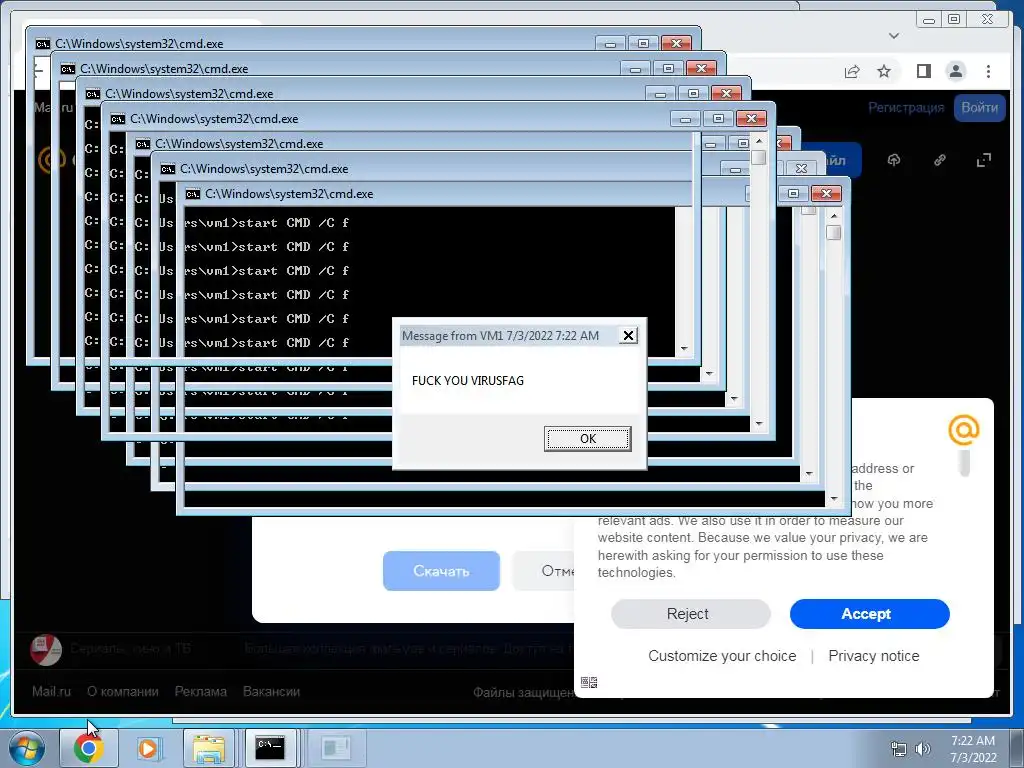
Task: Click the chain link icon
Action: (940, 160)
